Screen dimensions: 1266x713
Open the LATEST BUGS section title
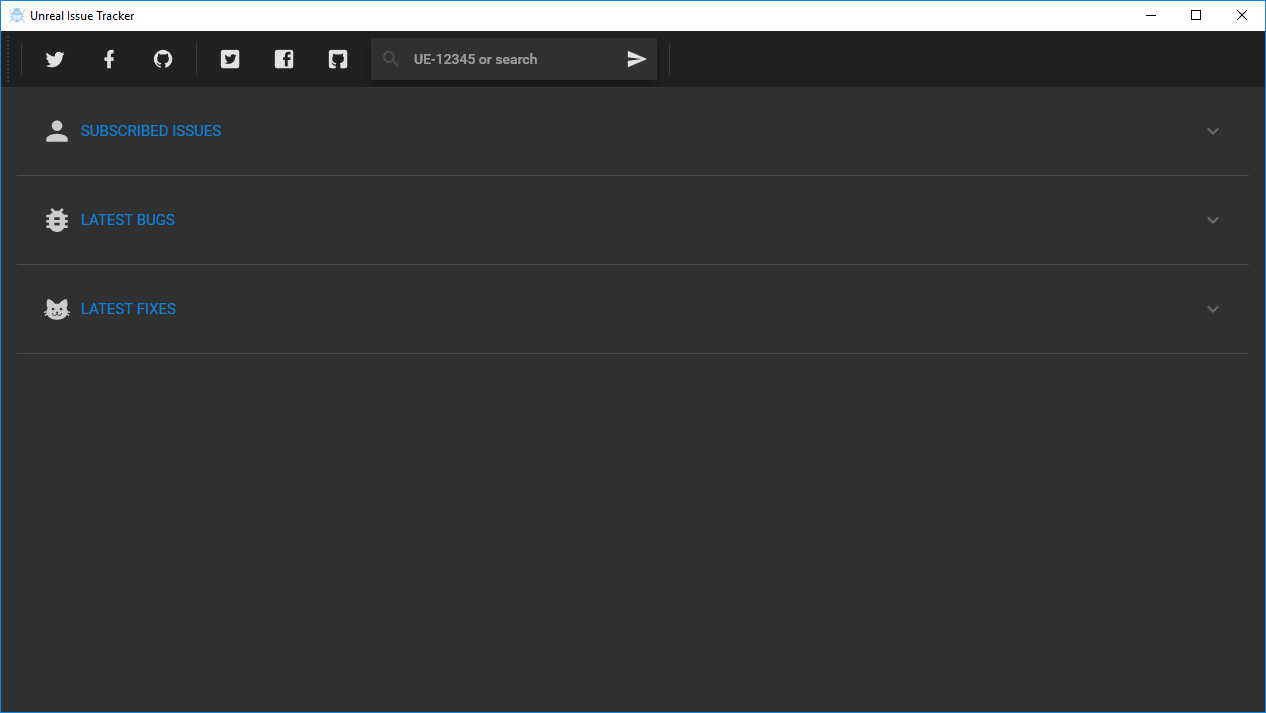point(128,220)
